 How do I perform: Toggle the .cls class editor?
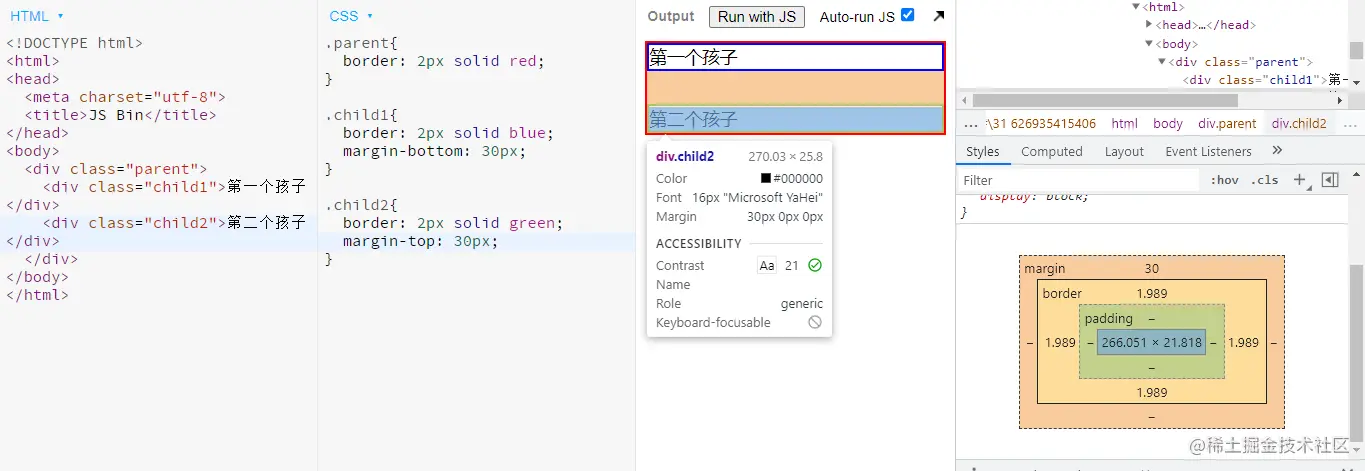coord(1265,180)
